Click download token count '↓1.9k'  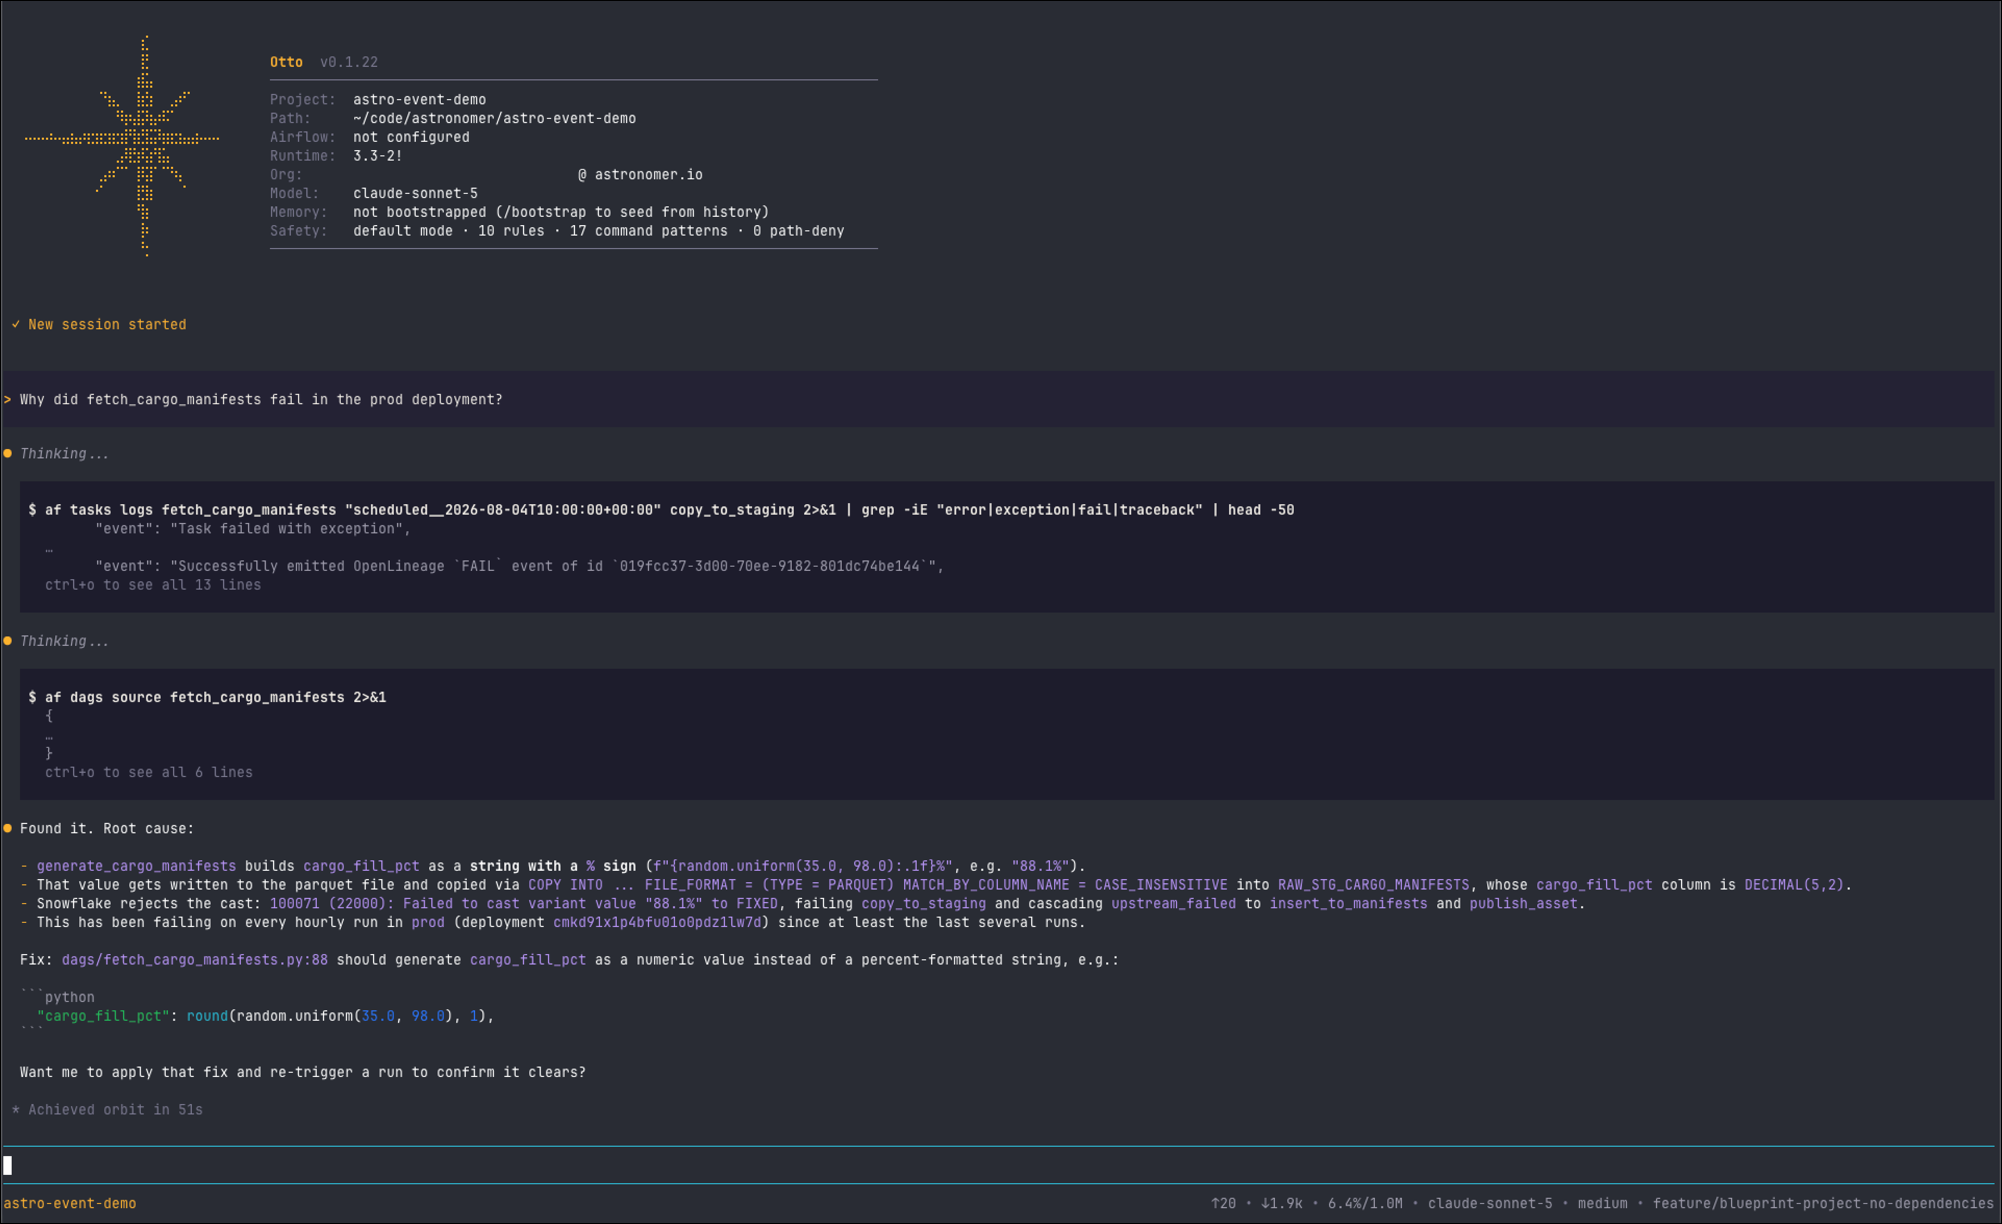(x=1282, y=1204)
